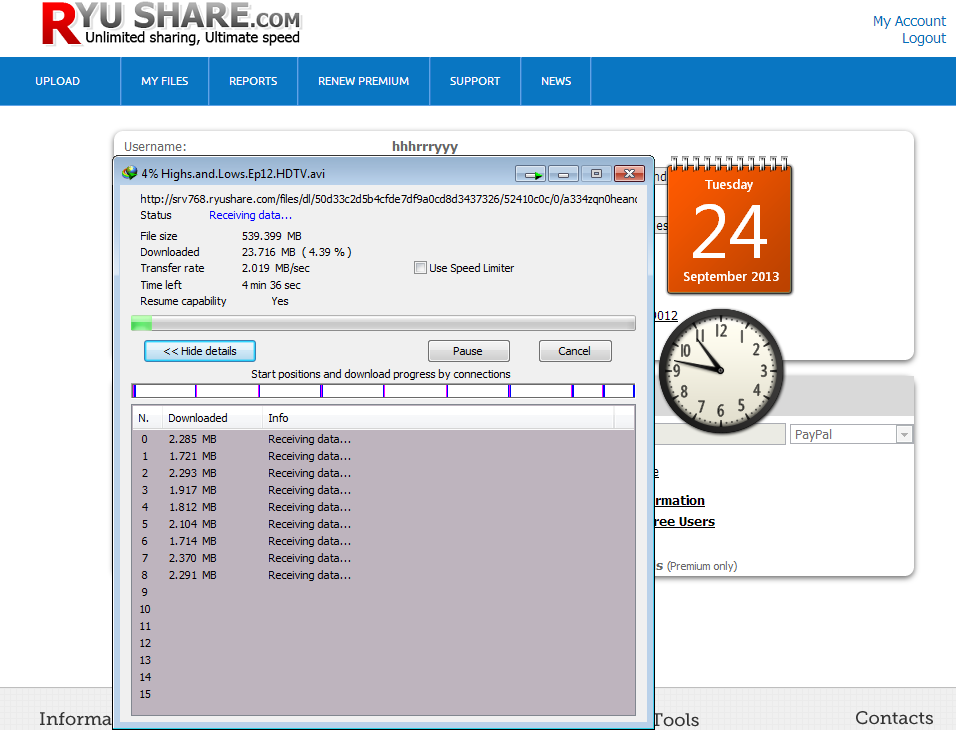Click the connections progress segment bar
956x730 pixels.
click(383, 391)
